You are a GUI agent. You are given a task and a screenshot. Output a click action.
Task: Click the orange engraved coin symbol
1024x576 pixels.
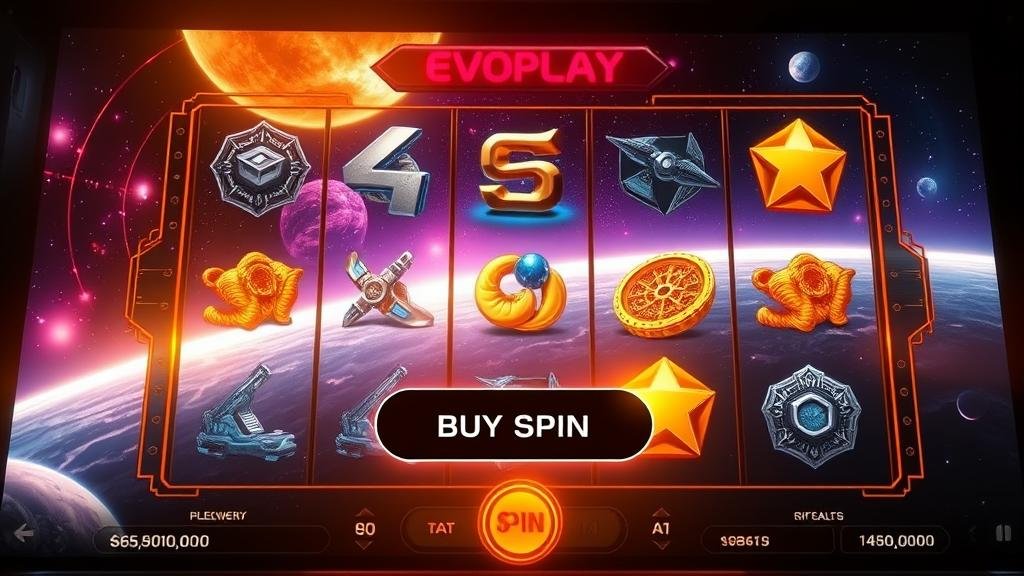(x=664, y=295)
